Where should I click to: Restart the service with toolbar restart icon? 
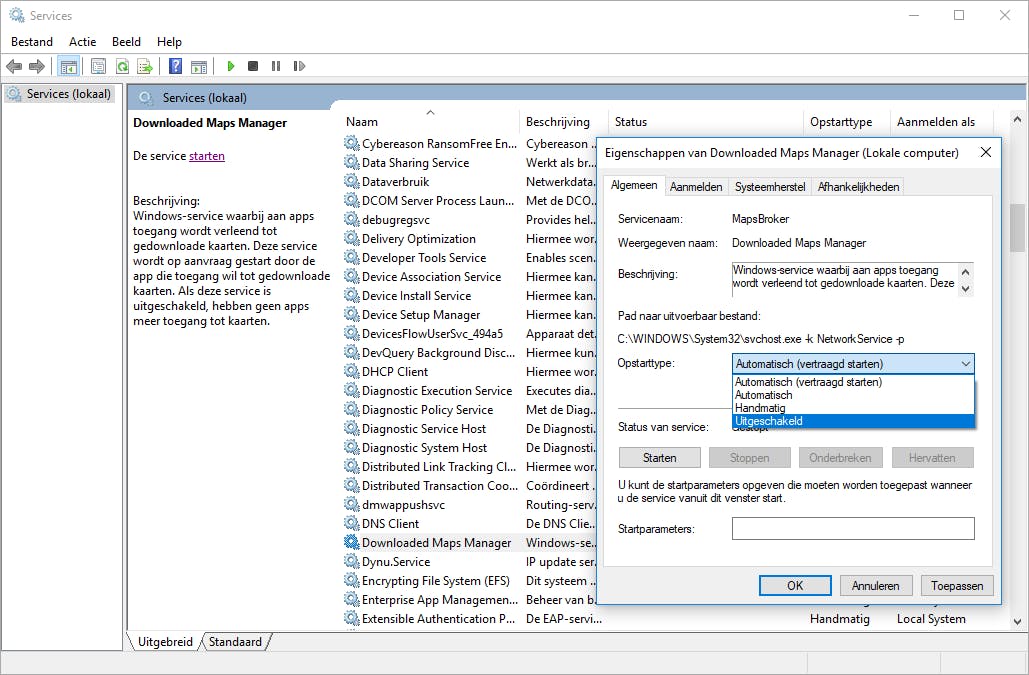[299, 66]
